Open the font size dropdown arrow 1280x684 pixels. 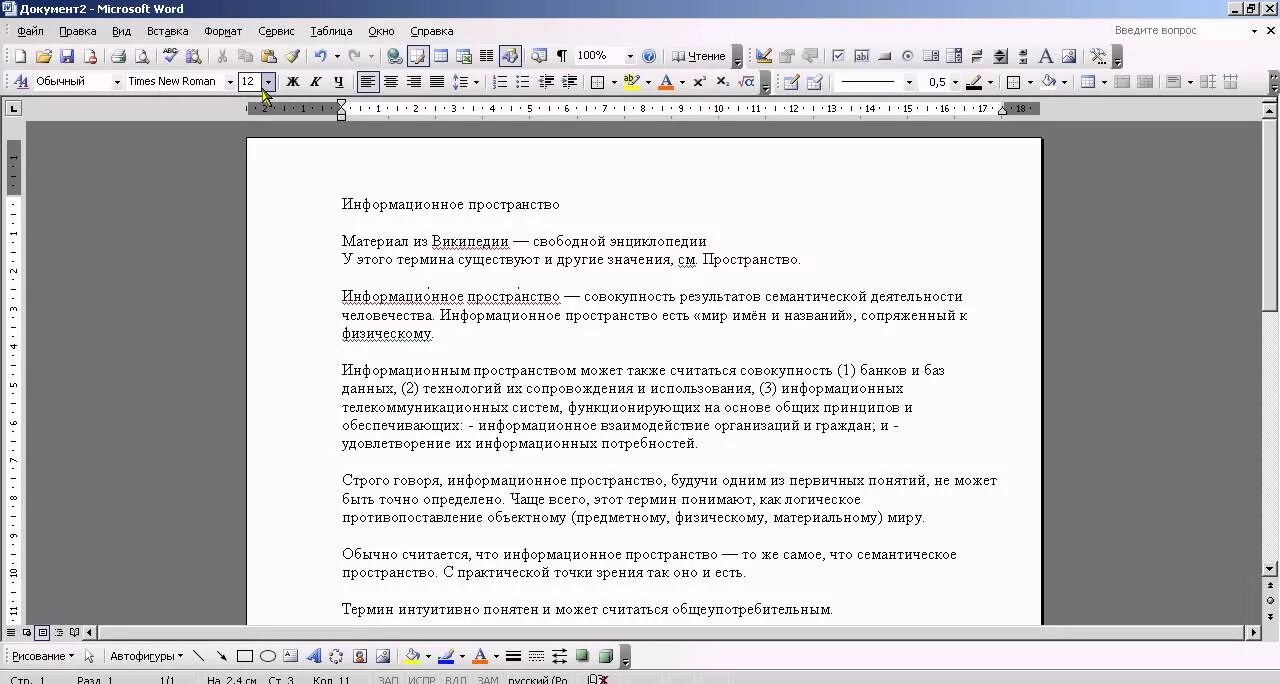coord(268,82)
